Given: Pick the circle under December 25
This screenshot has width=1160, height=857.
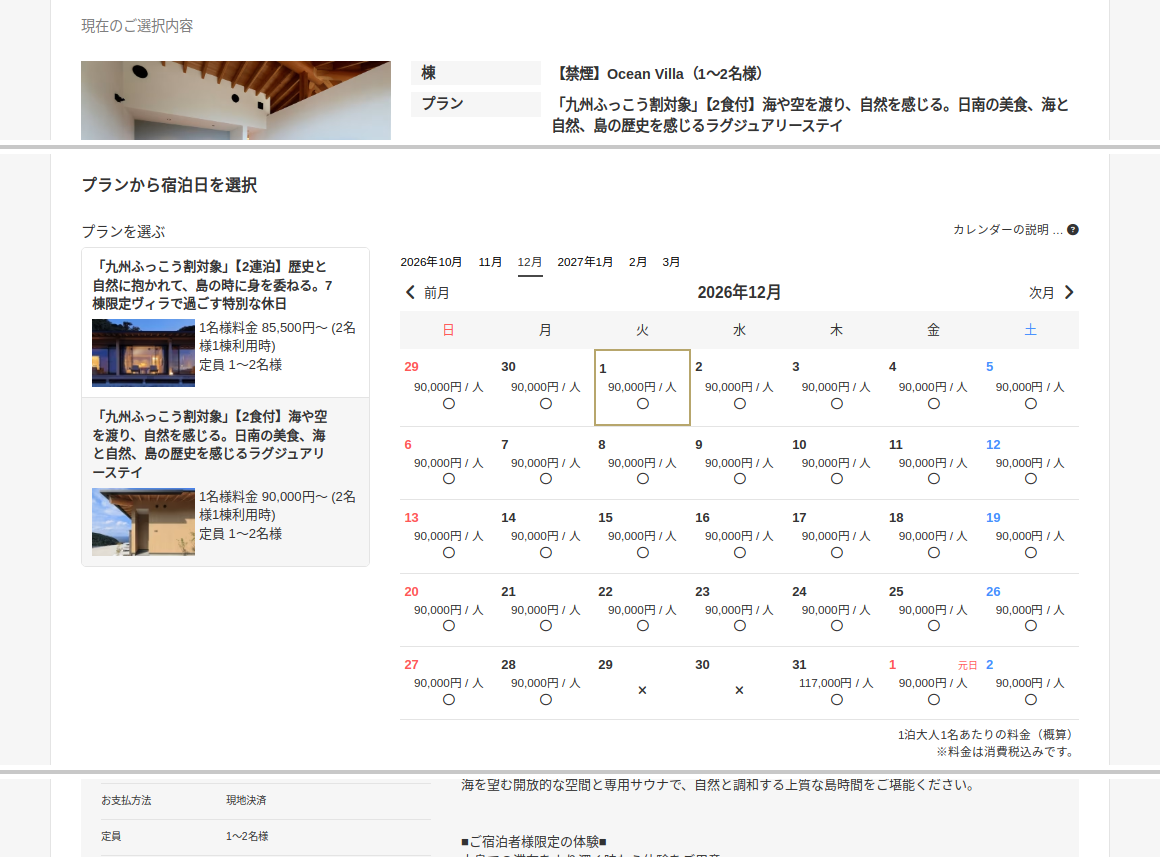Looking at the screenshot, I should click(934, 625).
